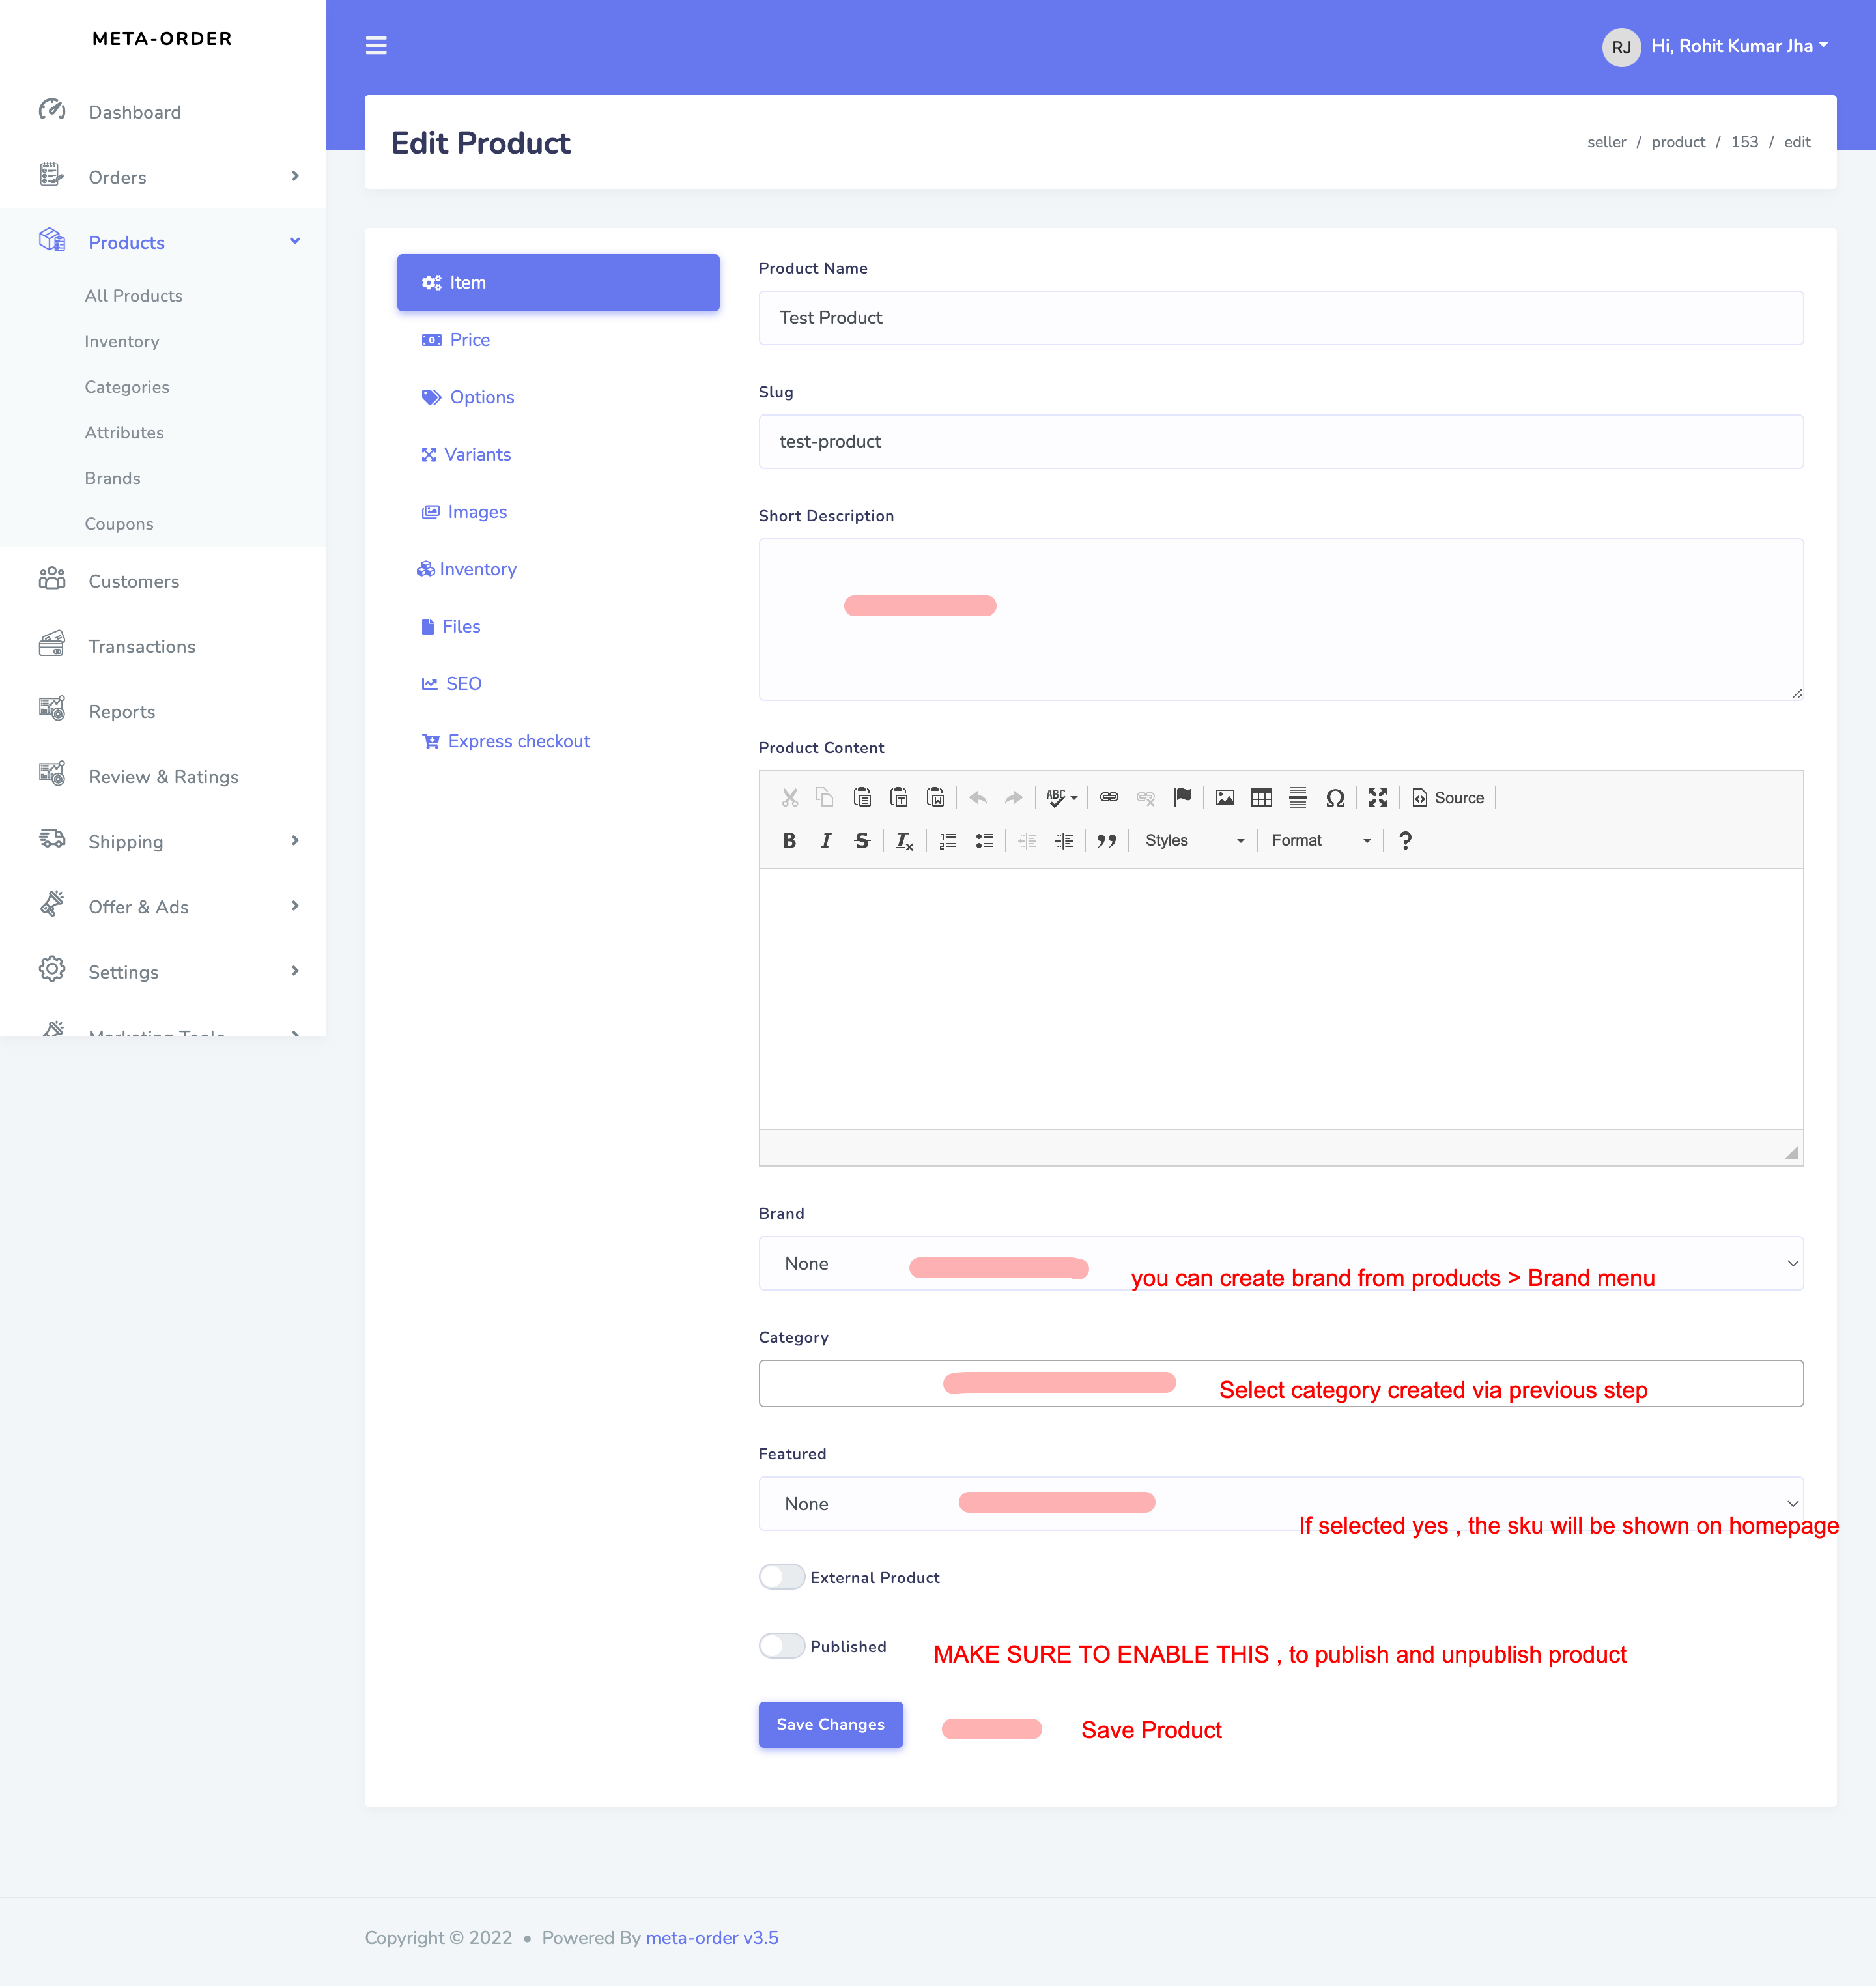Click the Link icon in editor
This screenshot has height=1987, width=1876.
click(x=1109, y=798)
